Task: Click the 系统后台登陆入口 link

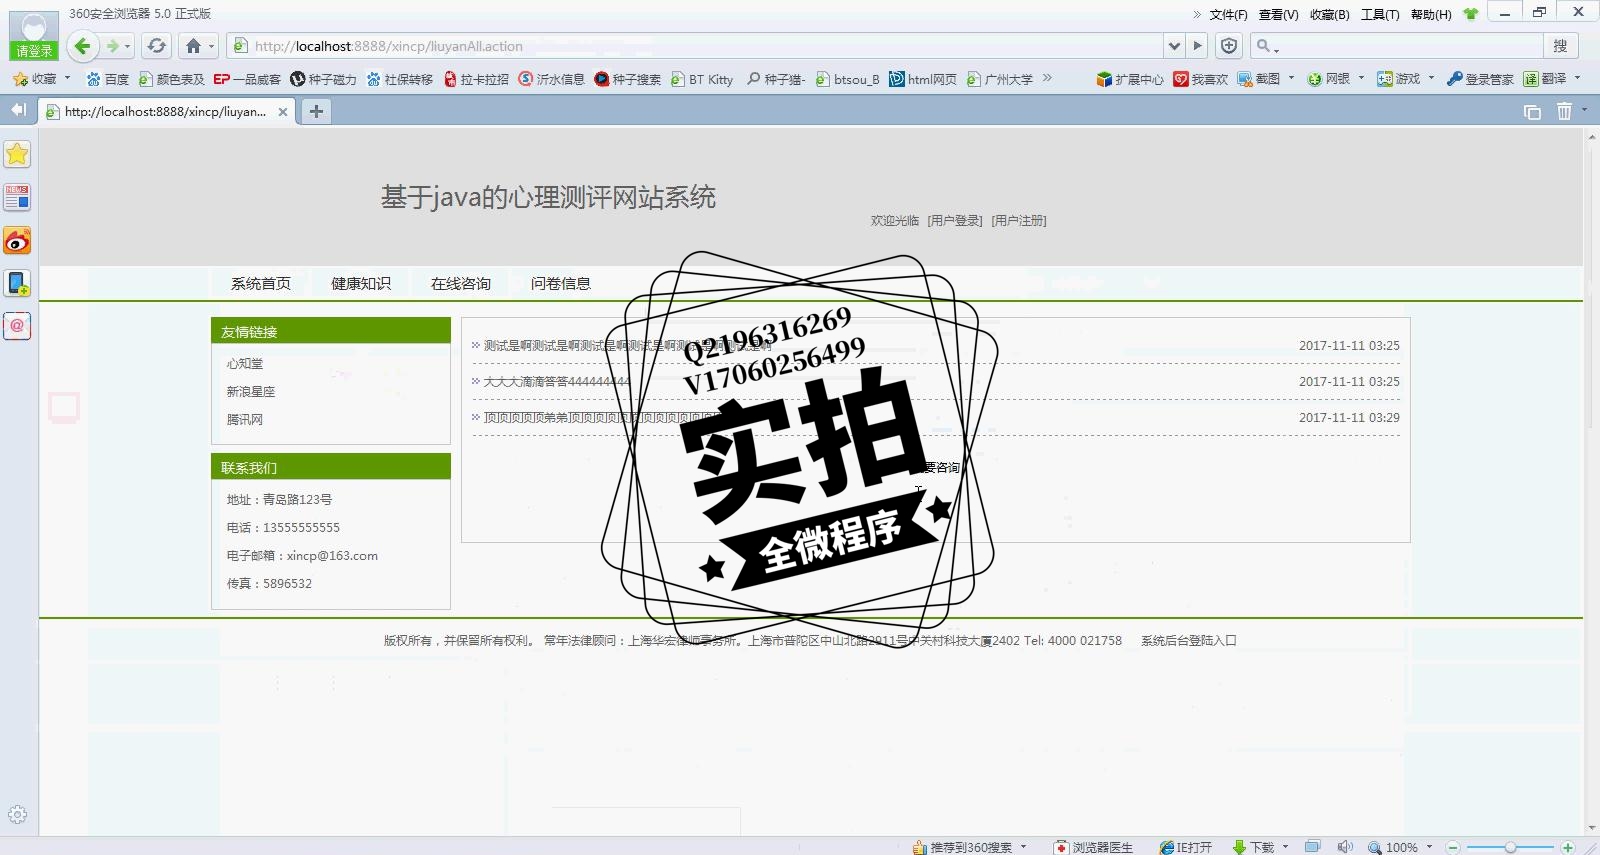Action: 1189,641
